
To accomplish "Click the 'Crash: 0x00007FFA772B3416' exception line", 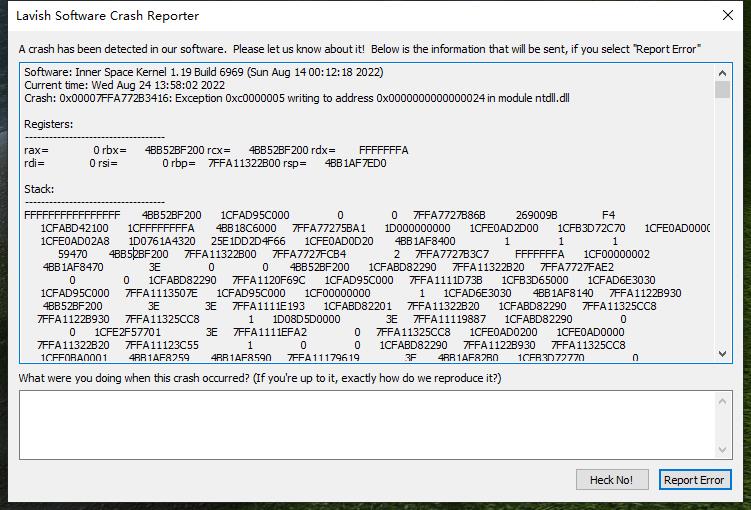I will pyautogui.click(x=296, y=98).
